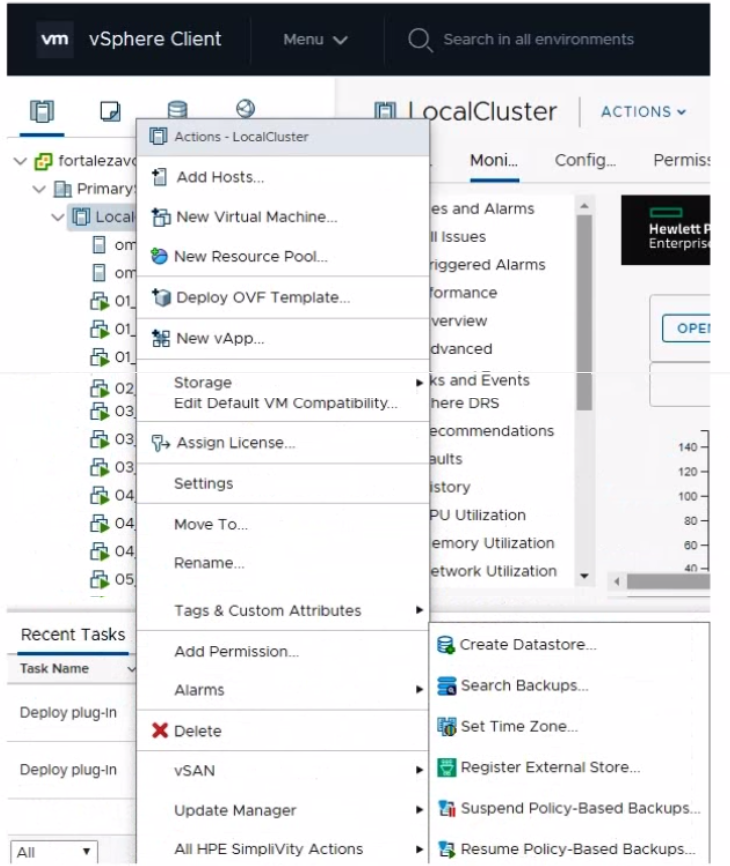The image size is (730, 866).
Task: Click the LocalCluster icon in the title
Action: [385, 111]
